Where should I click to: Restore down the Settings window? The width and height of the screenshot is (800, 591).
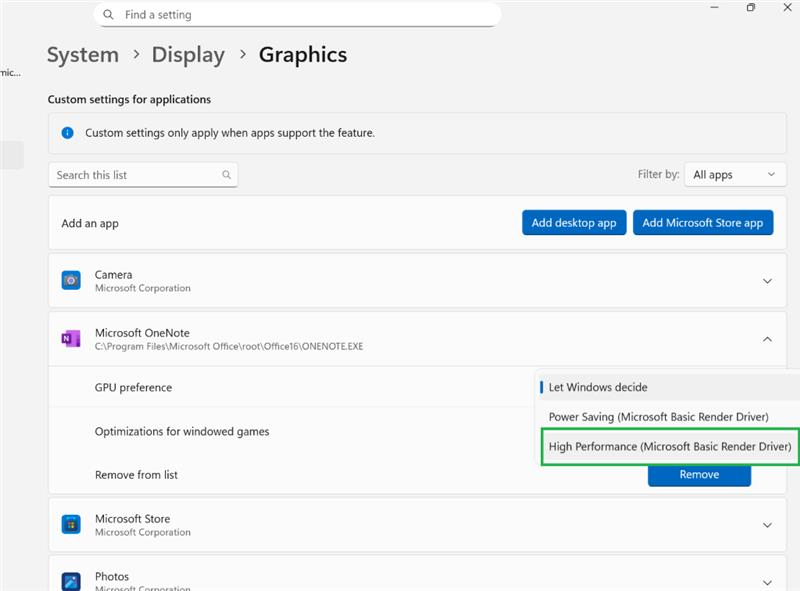[751, 8]
